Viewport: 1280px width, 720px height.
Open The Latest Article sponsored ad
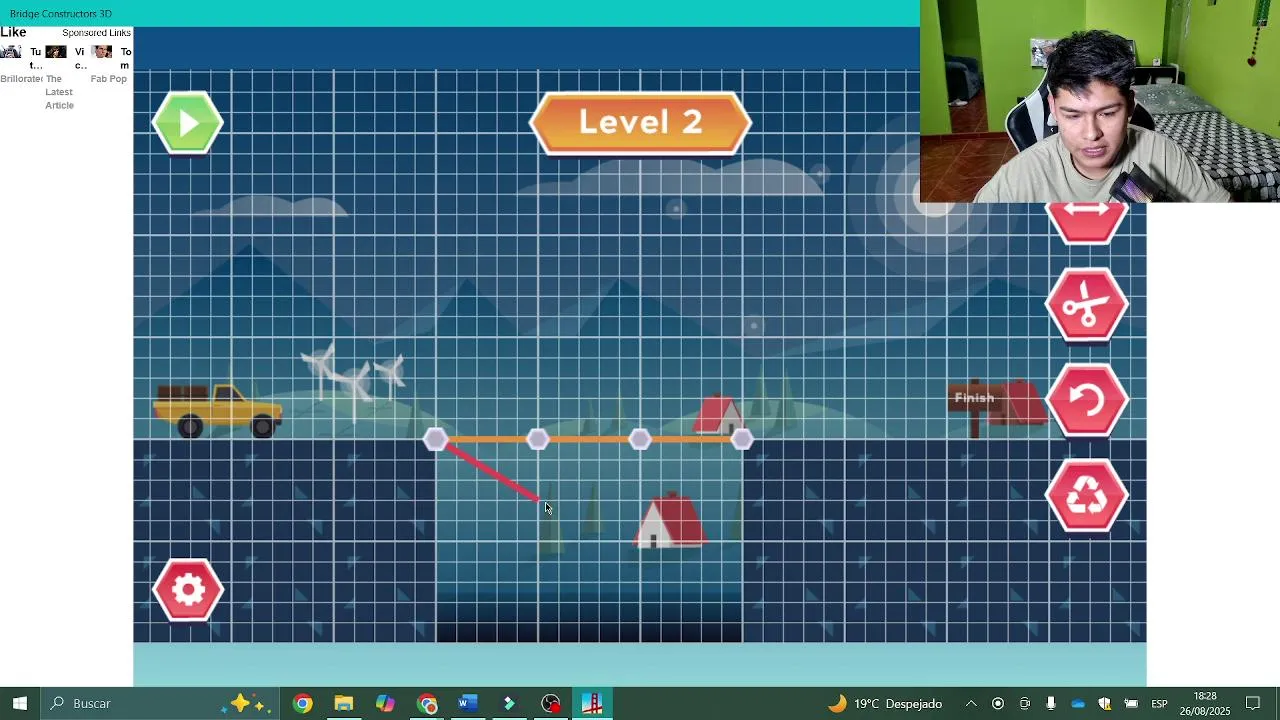tap(59, 92)
